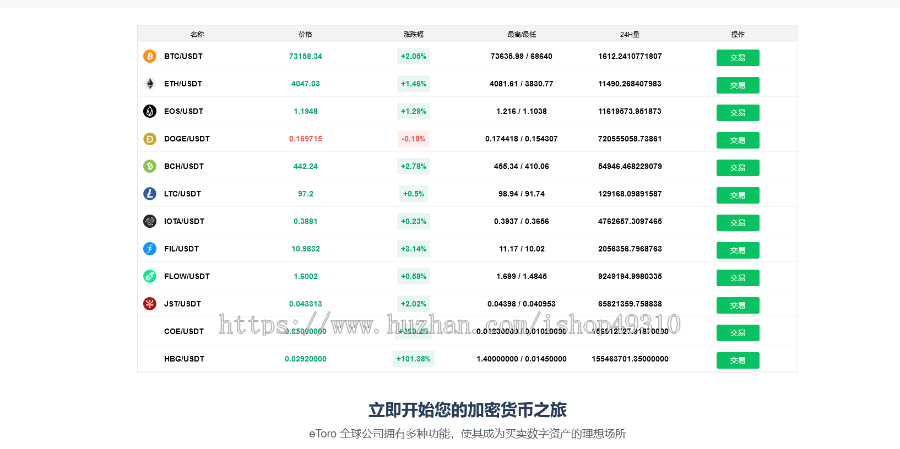This screenshot has height=449, width=900.
Task: Click the -0.18% change badge
Action: coord(413,139)
